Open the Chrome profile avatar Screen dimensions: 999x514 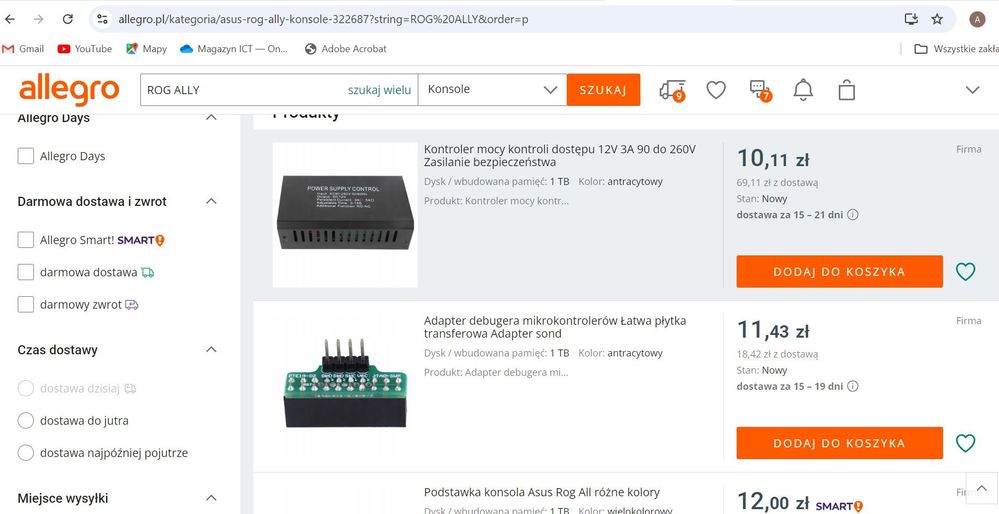click(x=977, y=19)
